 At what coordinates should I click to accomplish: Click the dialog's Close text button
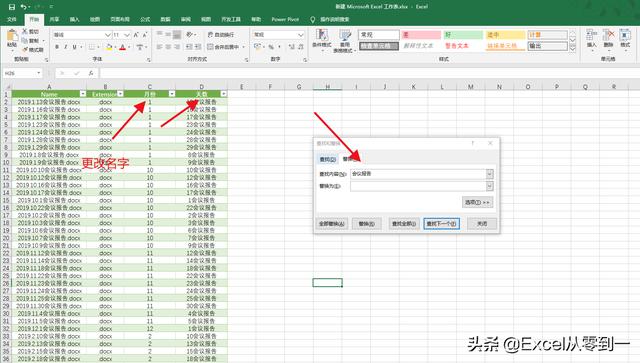(x=482, y=224)
